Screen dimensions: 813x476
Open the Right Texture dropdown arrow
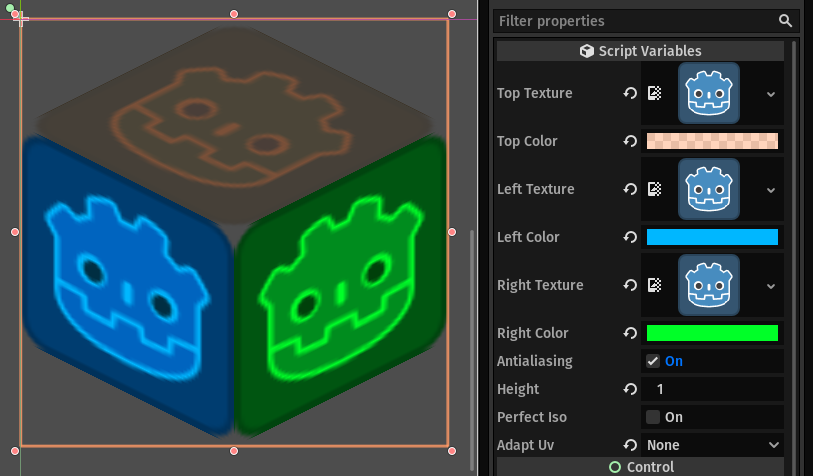click(x=771, y=286)
